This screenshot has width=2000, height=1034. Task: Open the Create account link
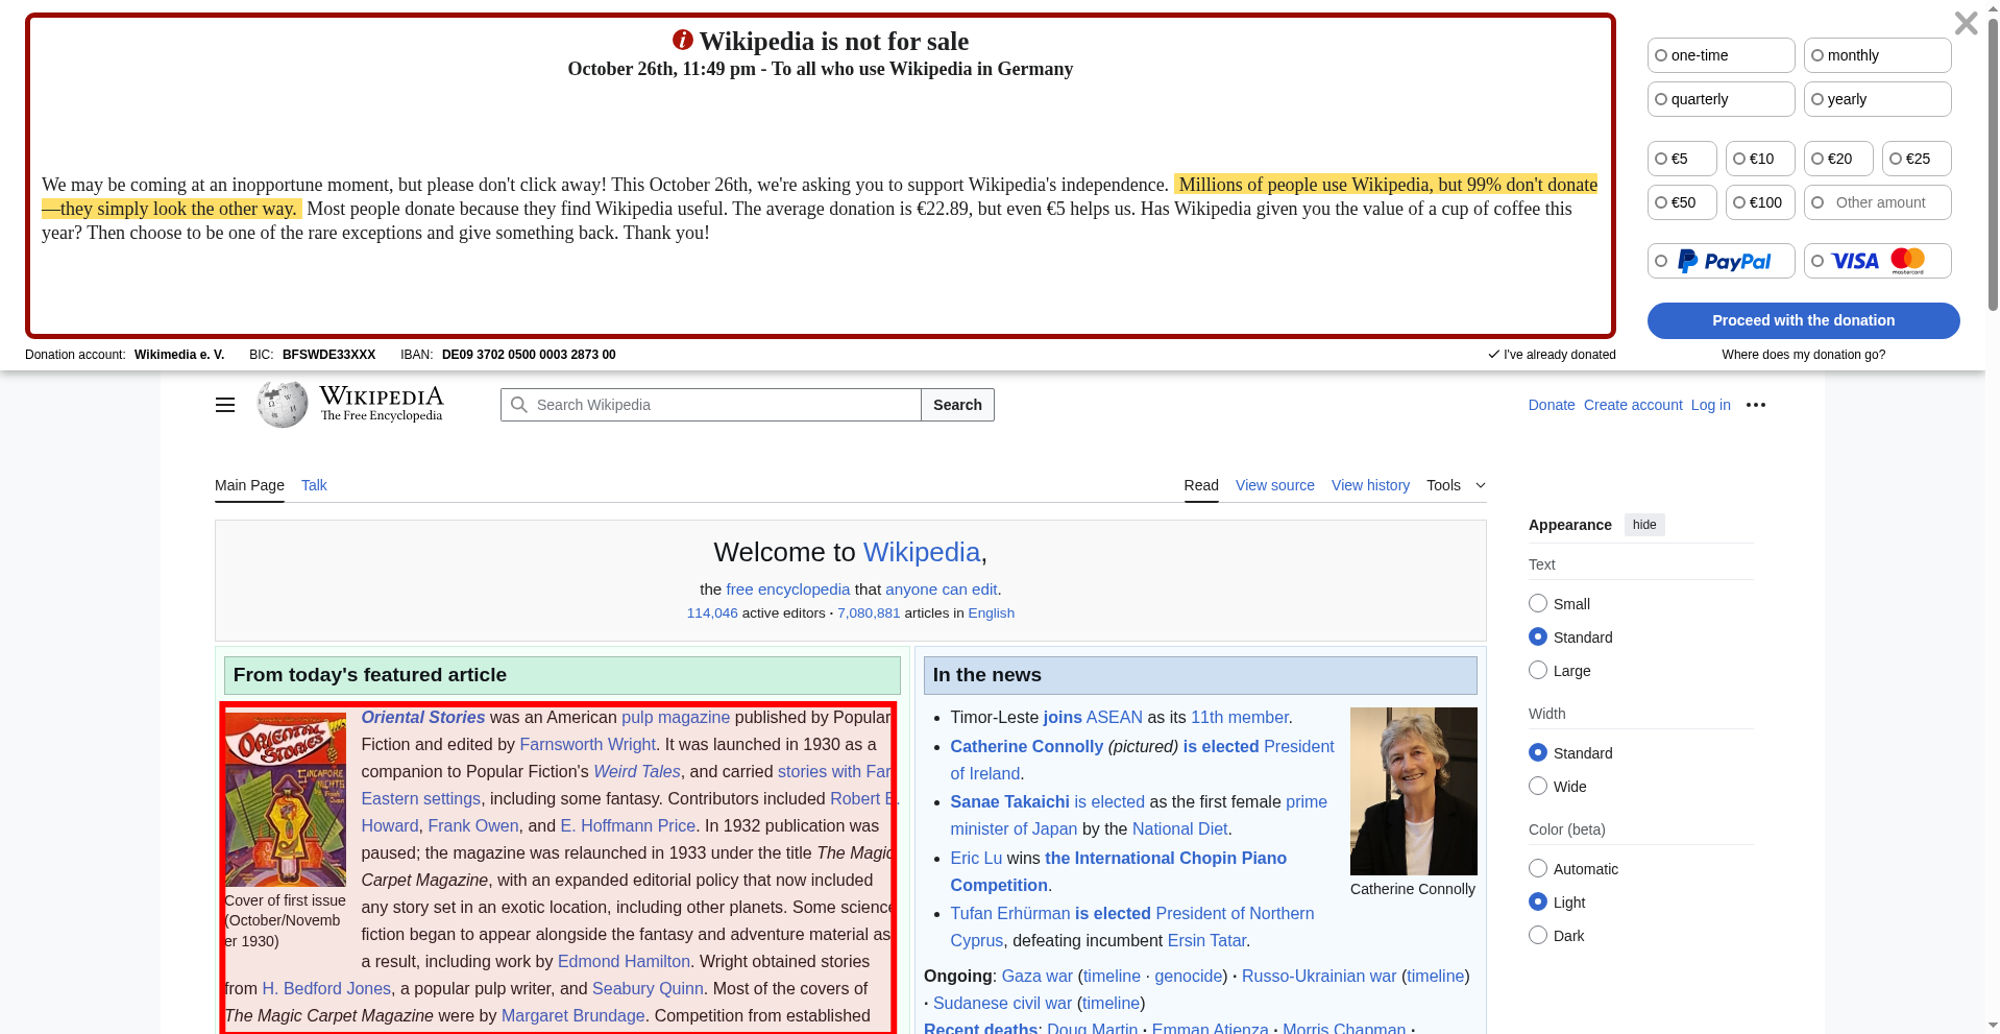pyautogui.click(x=1632, y=405)
